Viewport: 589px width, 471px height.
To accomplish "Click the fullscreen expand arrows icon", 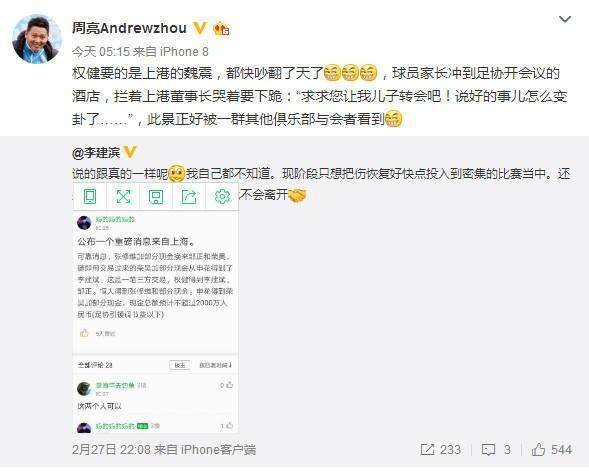I will click(x=123, y=196).
